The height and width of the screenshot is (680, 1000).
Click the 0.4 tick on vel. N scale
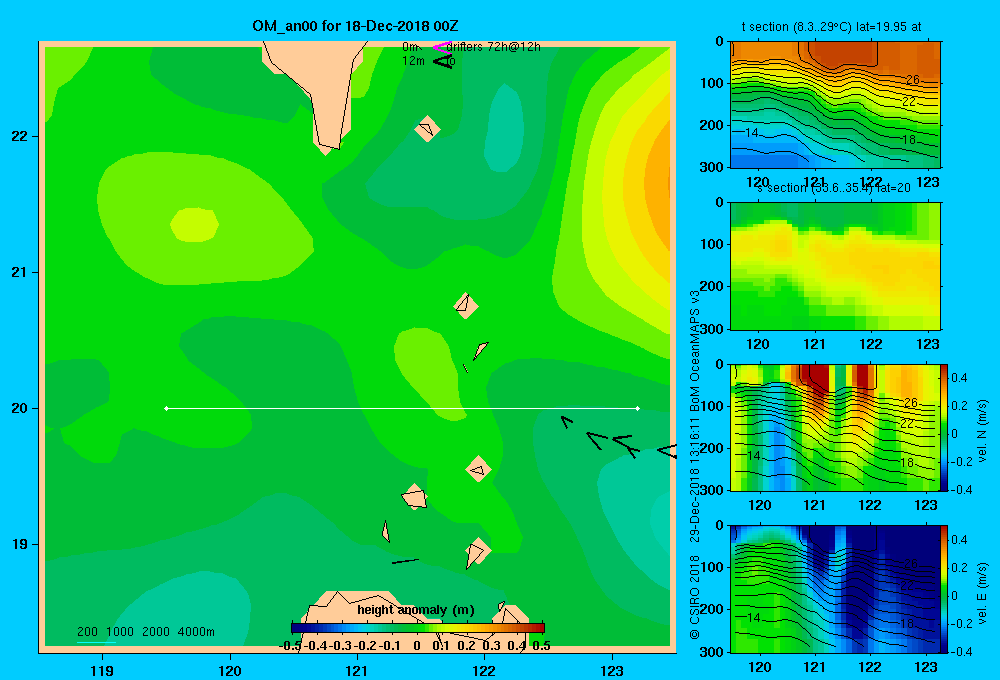(x=959, y=378)
